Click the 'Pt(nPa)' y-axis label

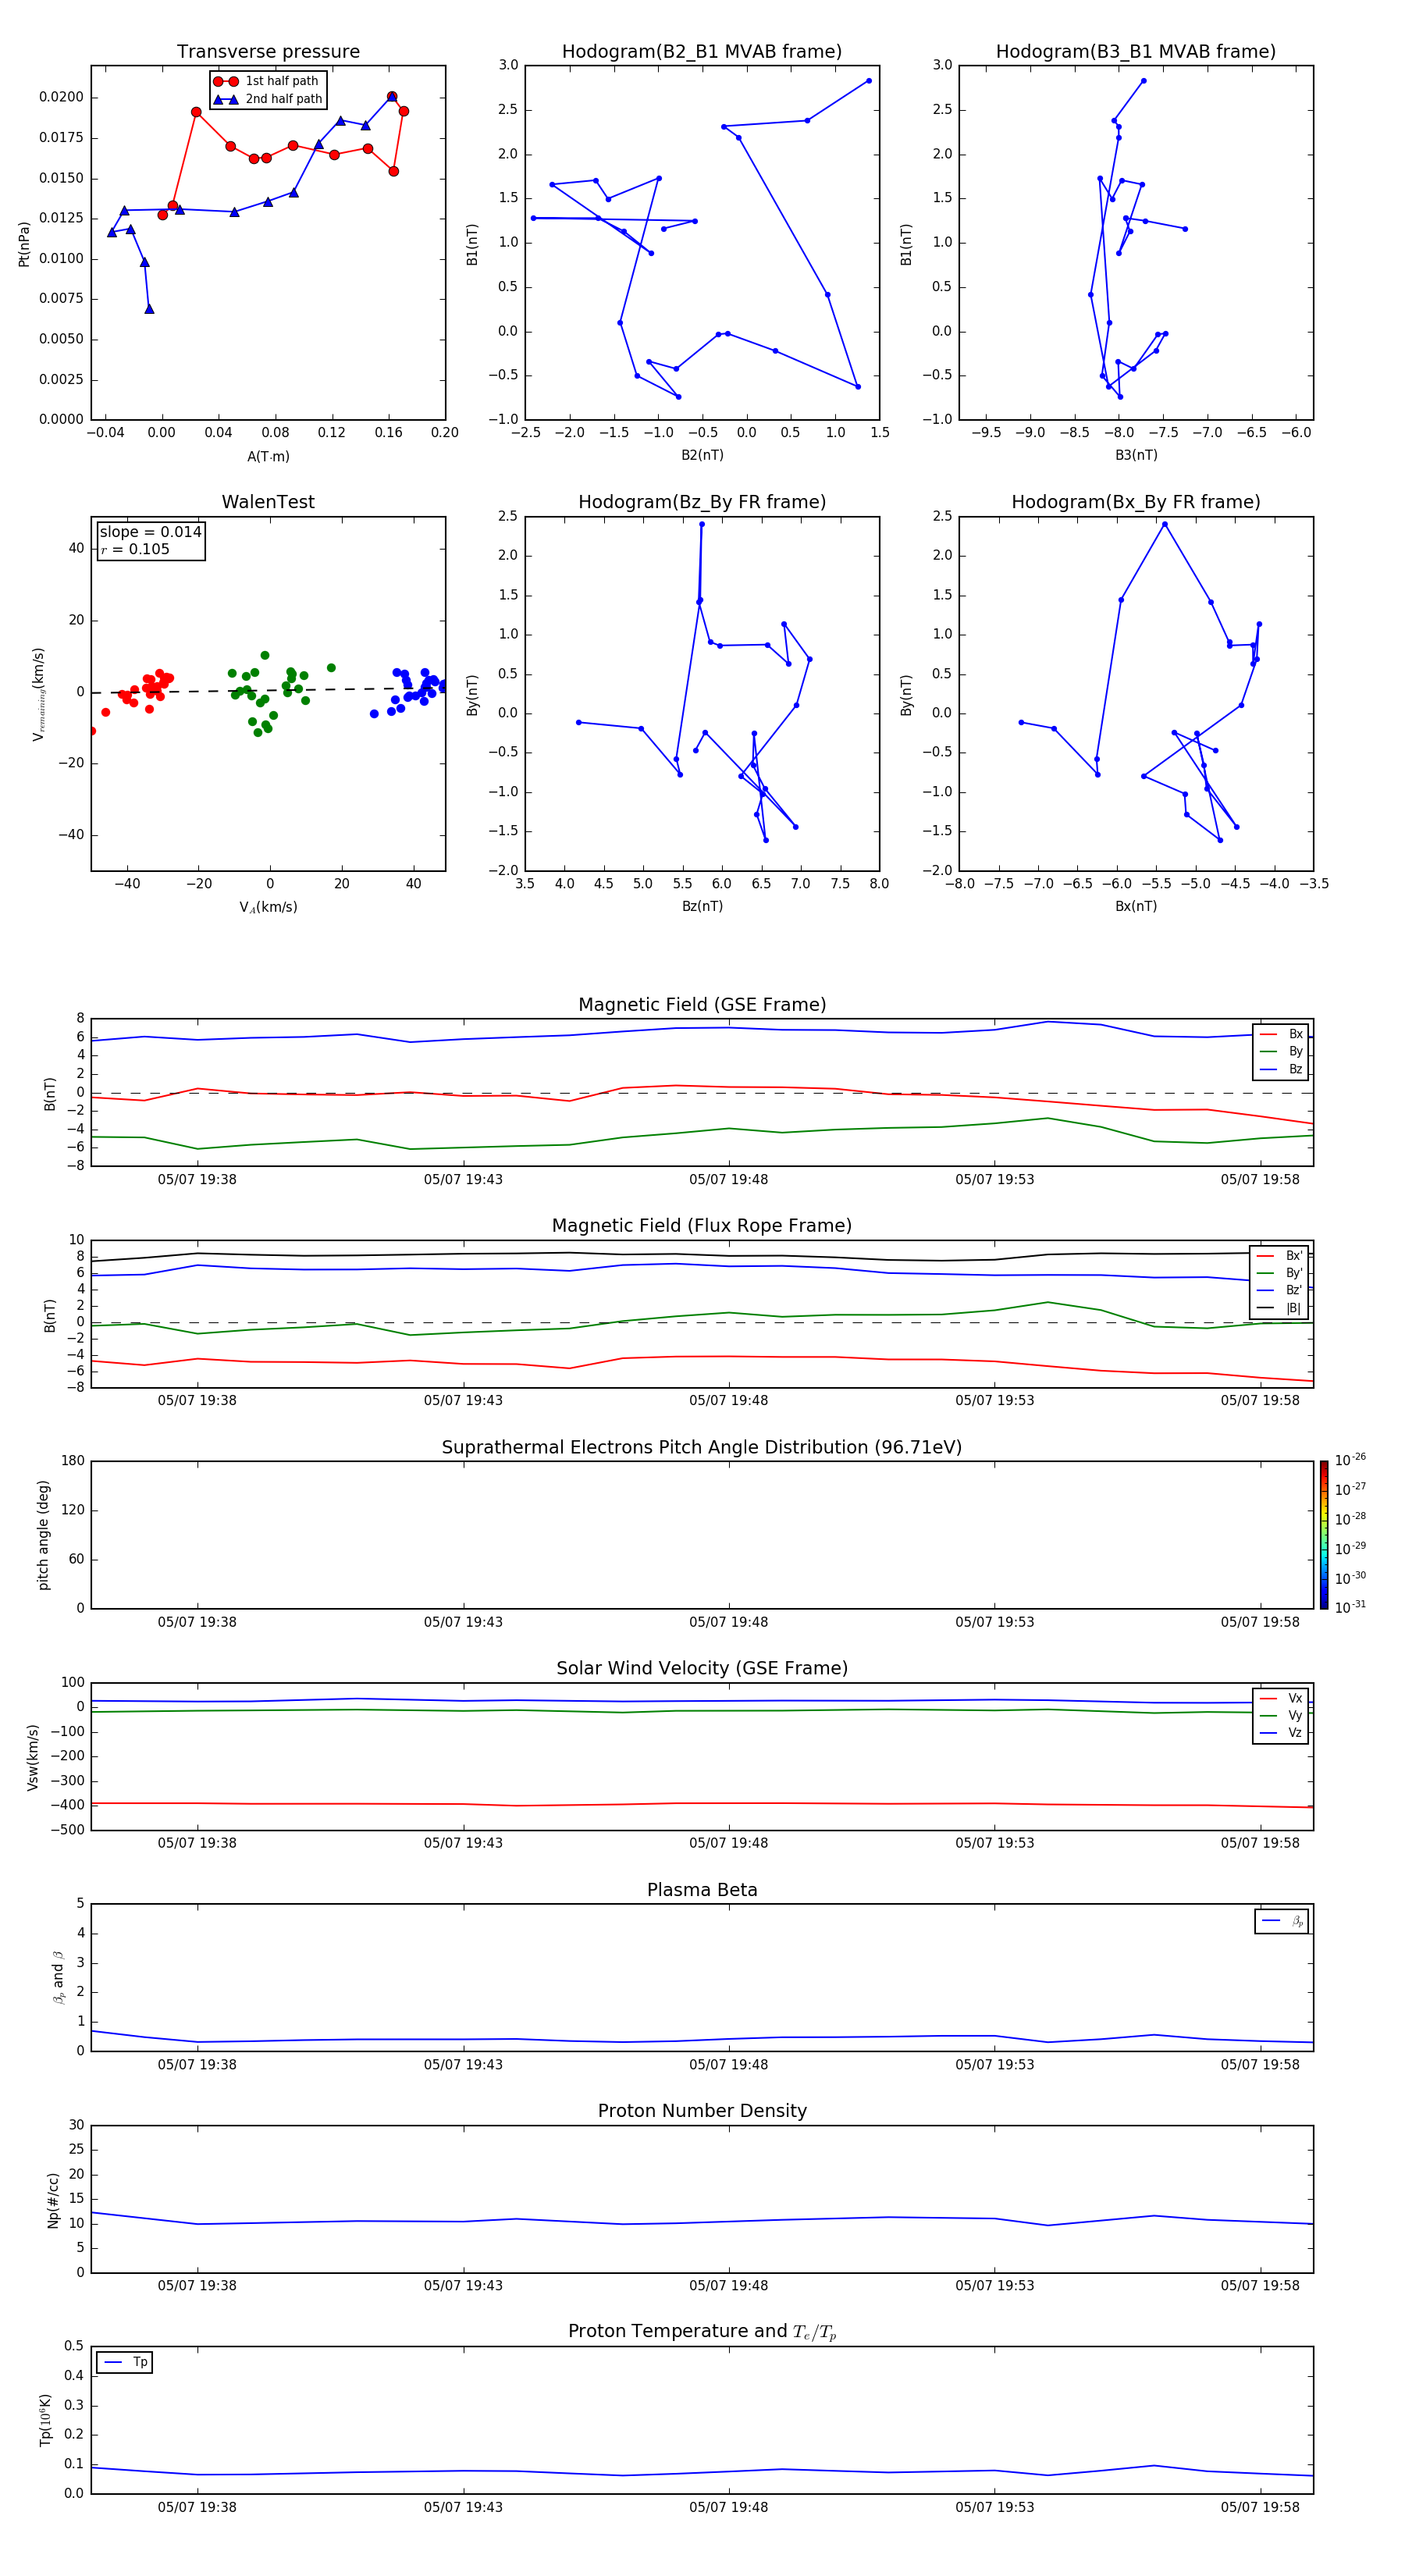24,244
